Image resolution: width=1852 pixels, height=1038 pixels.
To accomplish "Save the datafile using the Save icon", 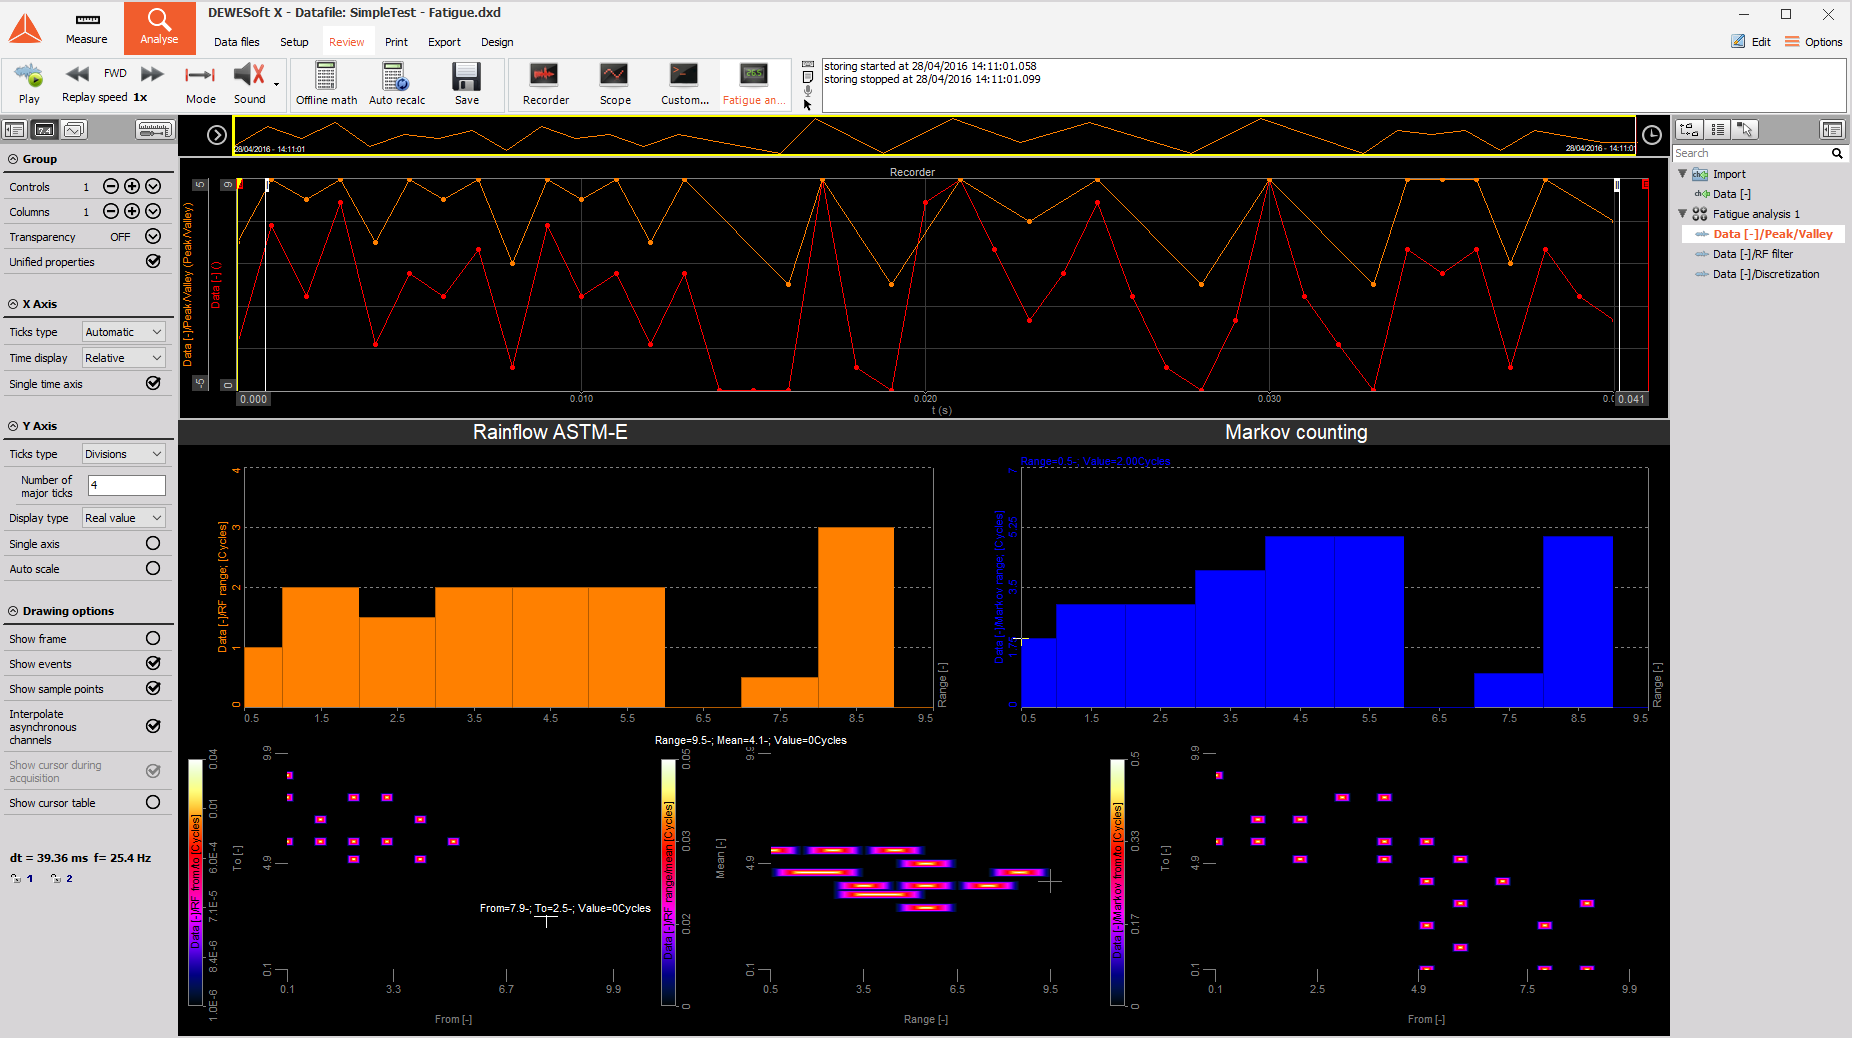I will click(x=466, y=77).
